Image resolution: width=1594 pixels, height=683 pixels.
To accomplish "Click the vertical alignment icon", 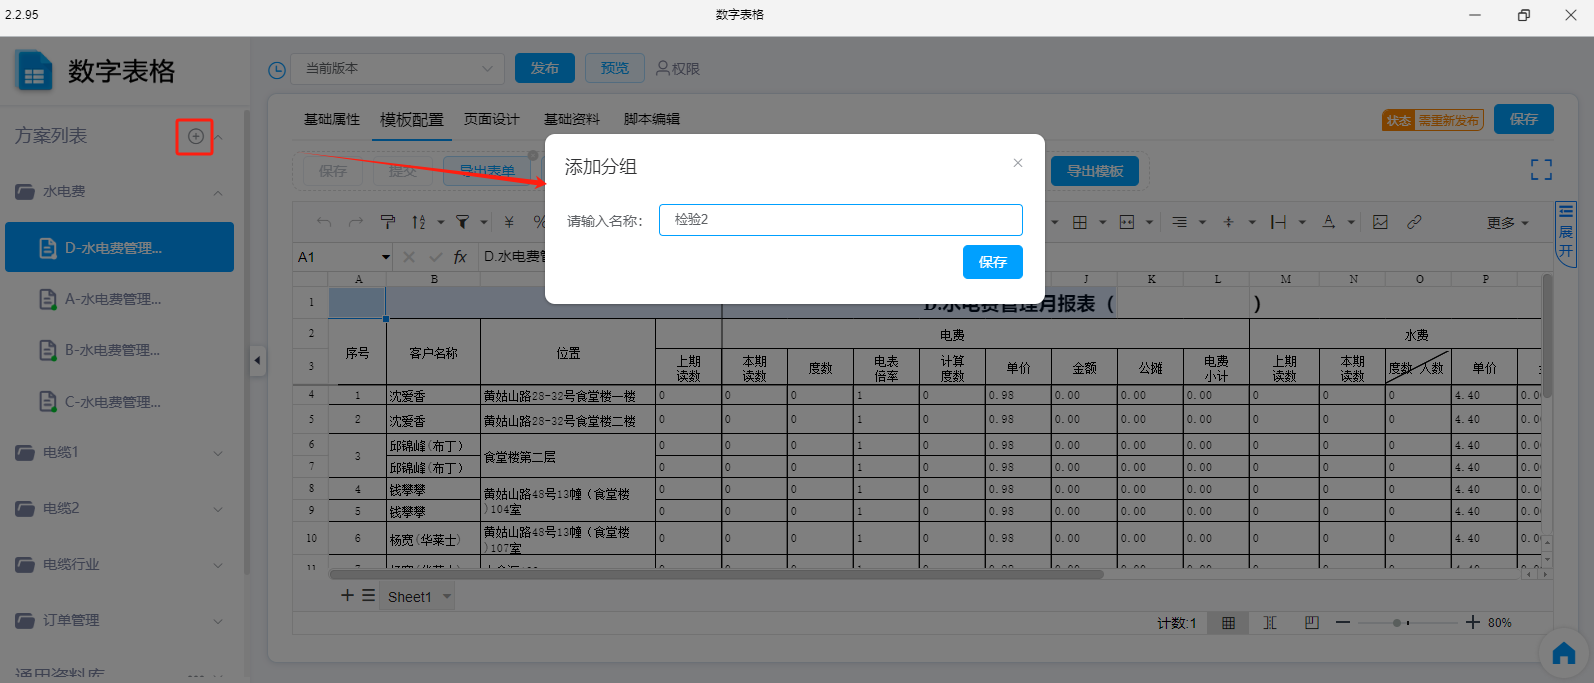I will click(x=1229, y=222).
